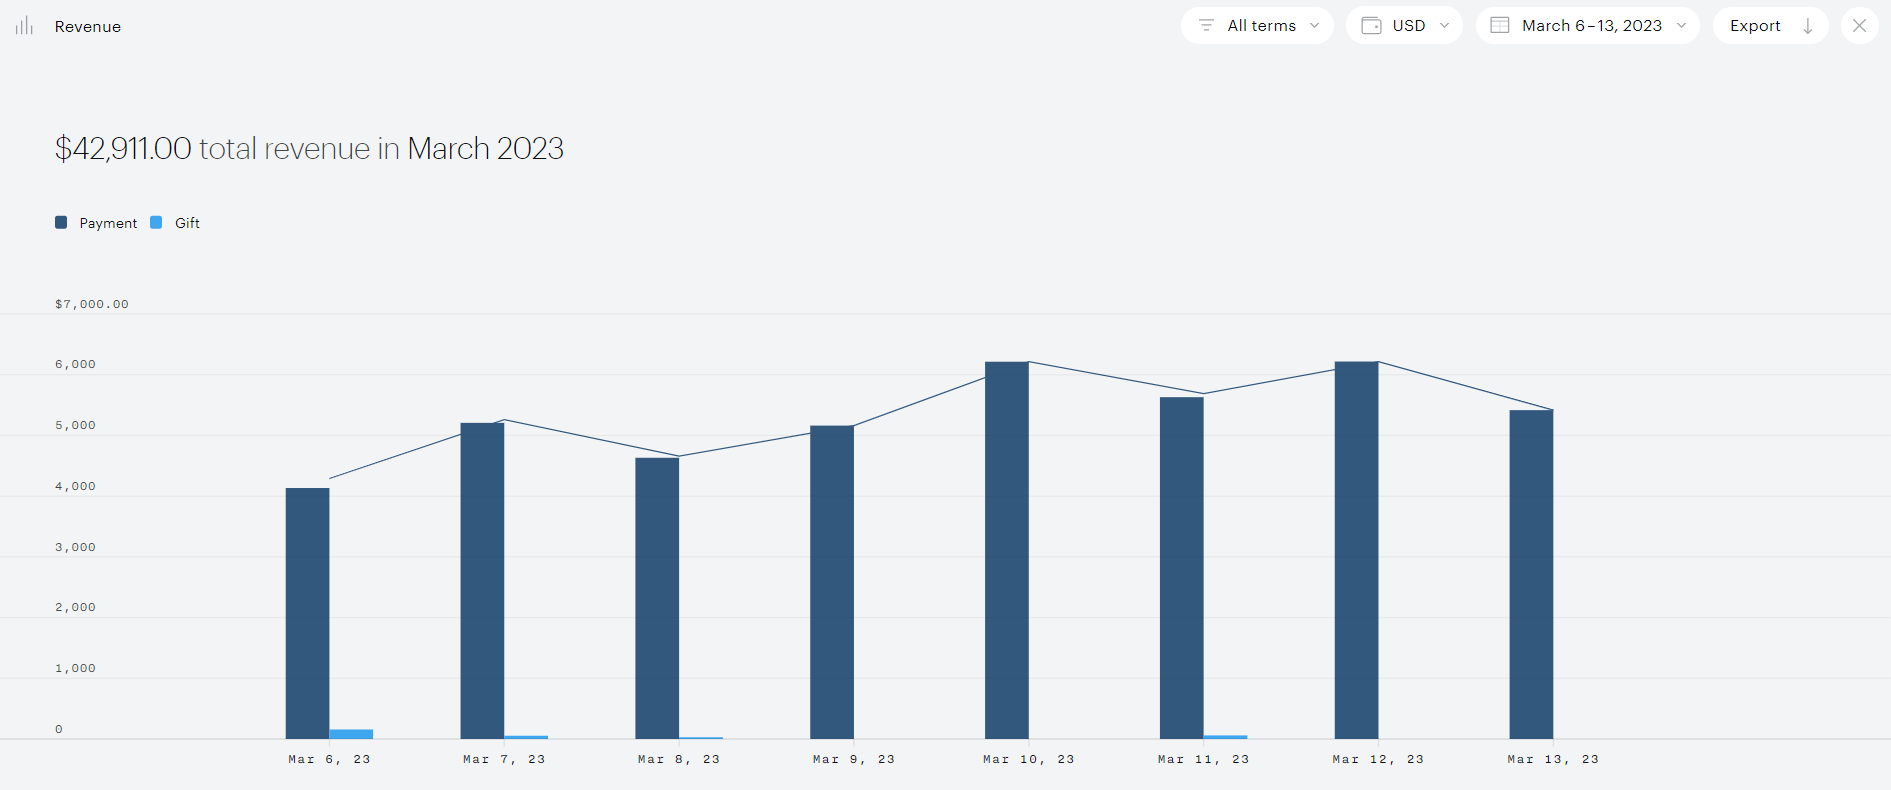
Task: Select the Mar 7 Payment bar
Action: click(x=482, y=581)
